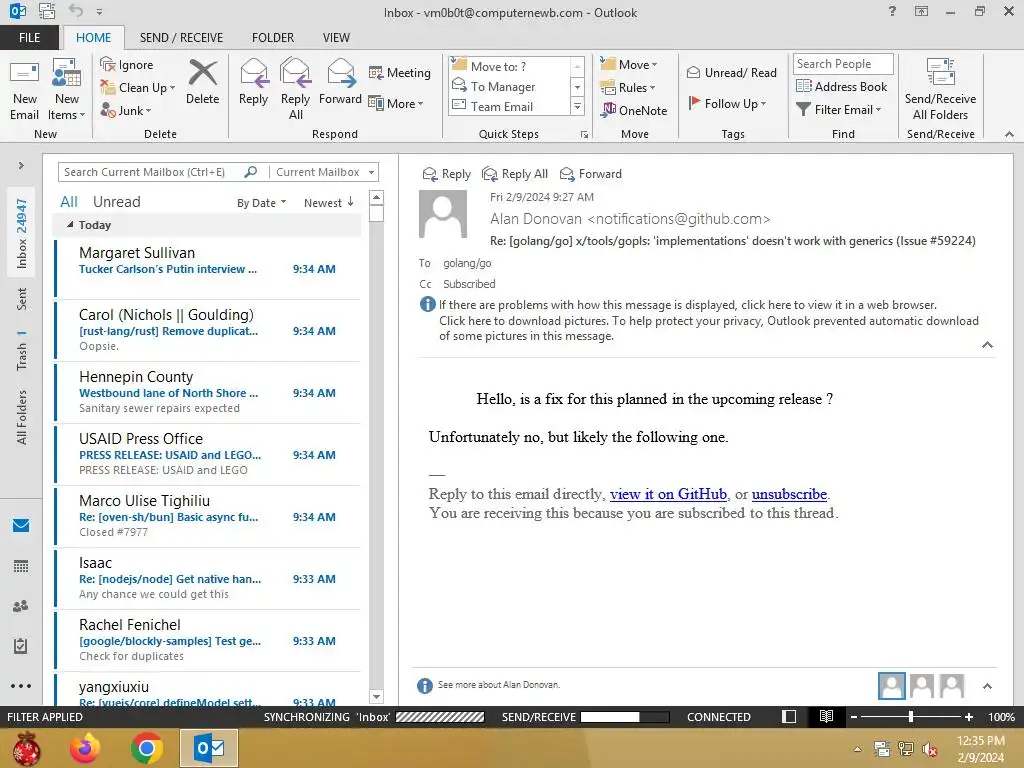Screen dimensions: 1024x768
Task: Open the USAID Press Office email
Action: 208,454
